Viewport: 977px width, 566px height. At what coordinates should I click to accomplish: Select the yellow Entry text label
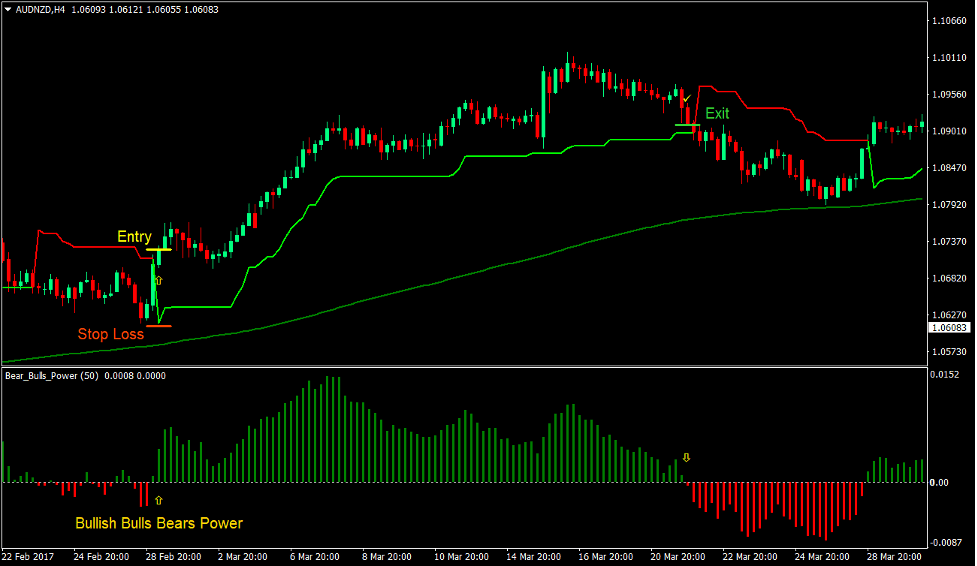click(134, 237)
